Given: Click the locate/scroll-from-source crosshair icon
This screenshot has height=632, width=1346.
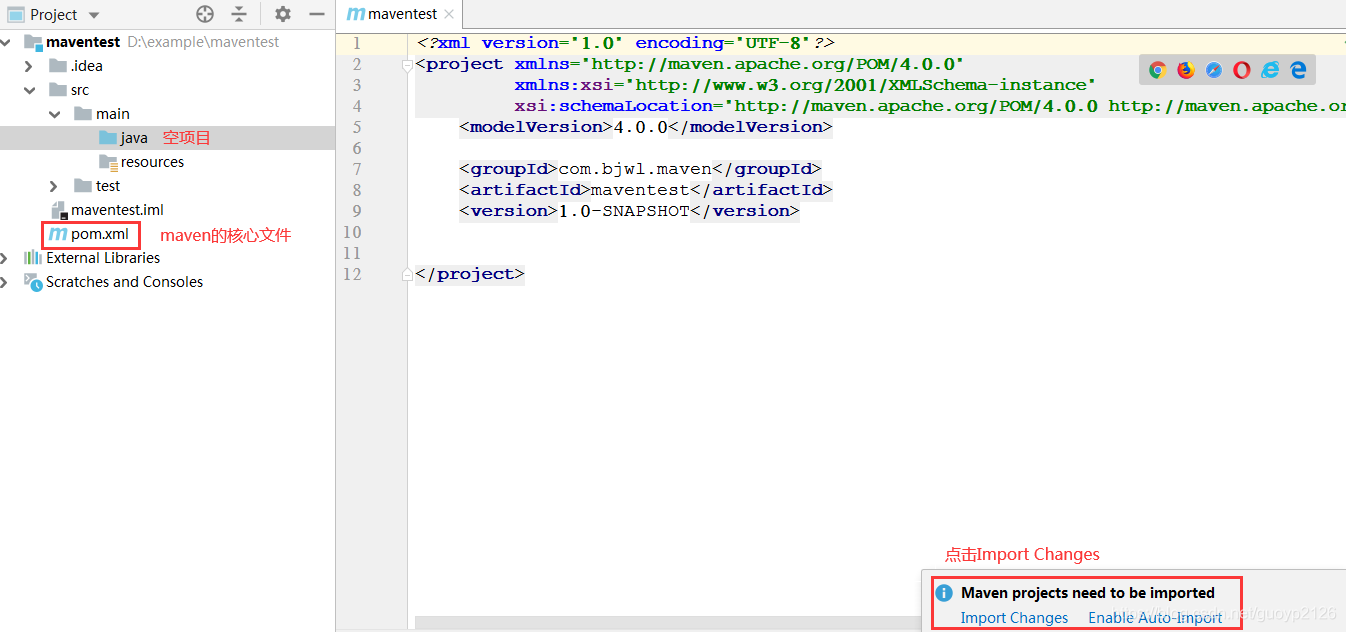Looking at the screenshot, I should coord(205,14).
